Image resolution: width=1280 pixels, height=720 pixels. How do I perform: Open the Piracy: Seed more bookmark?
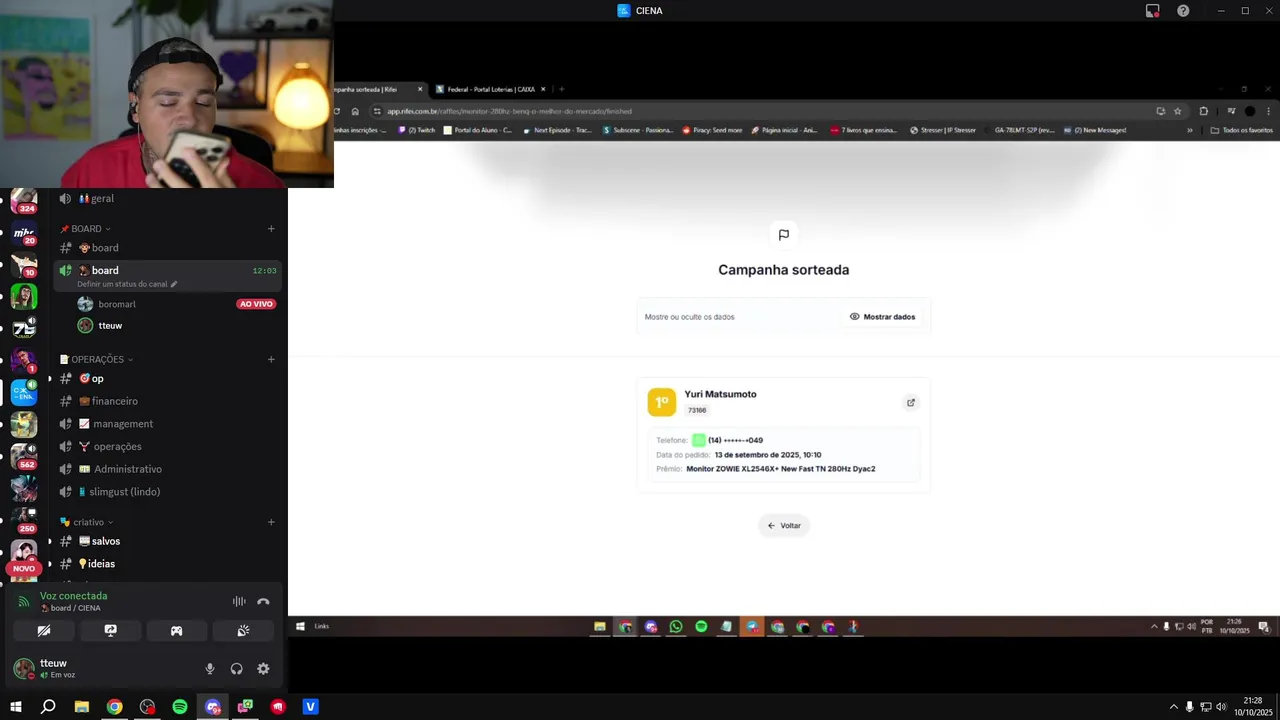click(712, 130)
